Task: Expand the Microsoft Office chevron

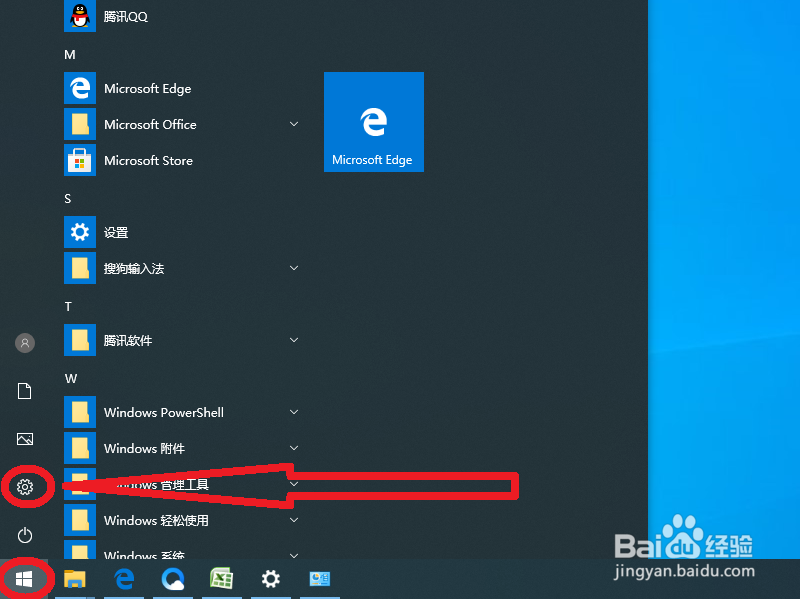Action: tap(294, 124)
